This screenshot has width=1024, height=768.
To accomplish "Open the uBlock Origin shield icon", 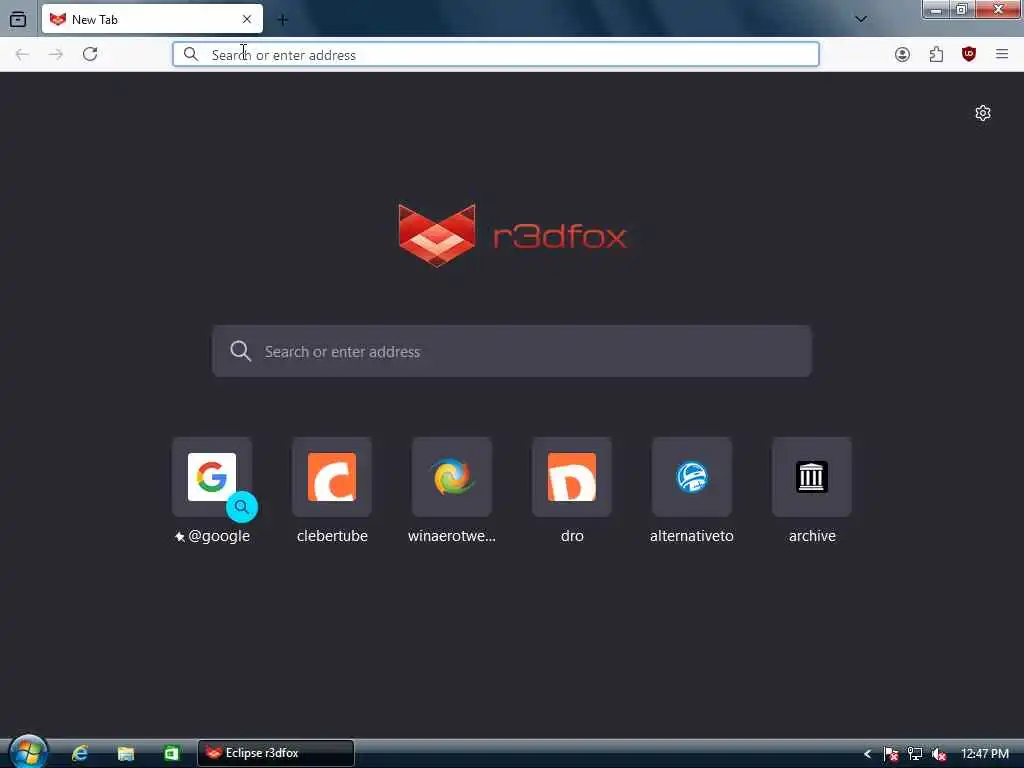I will pyautogui.click(x=969, y=54).
